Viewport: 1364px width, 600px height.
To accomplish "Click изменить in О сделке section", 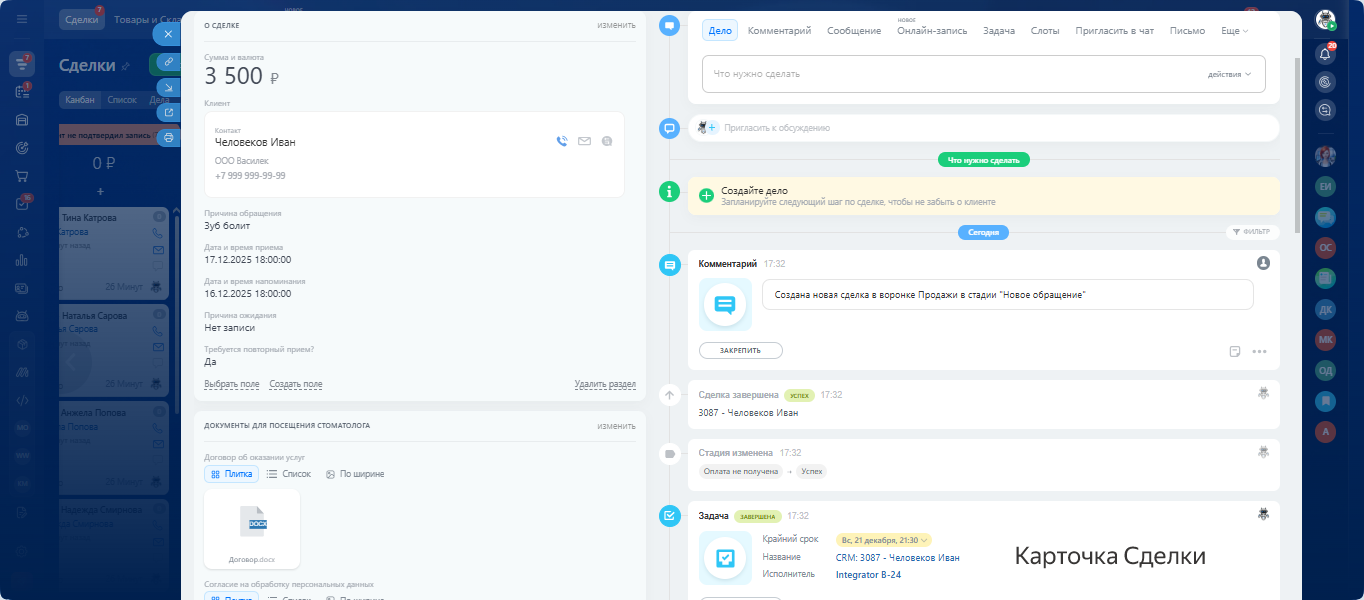I will click(x=616, y=25).
